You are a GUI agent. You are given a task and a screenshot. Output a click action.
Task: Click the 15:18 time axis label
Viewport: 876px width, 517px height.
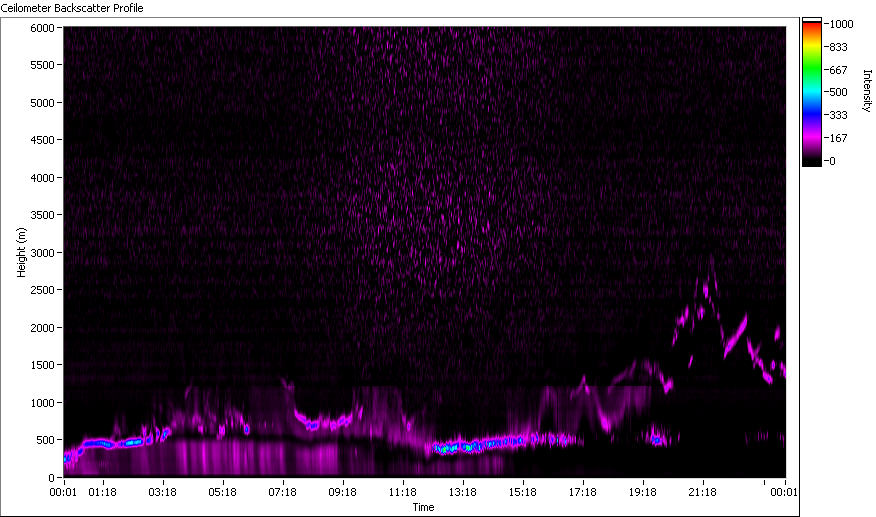point(523,492)
